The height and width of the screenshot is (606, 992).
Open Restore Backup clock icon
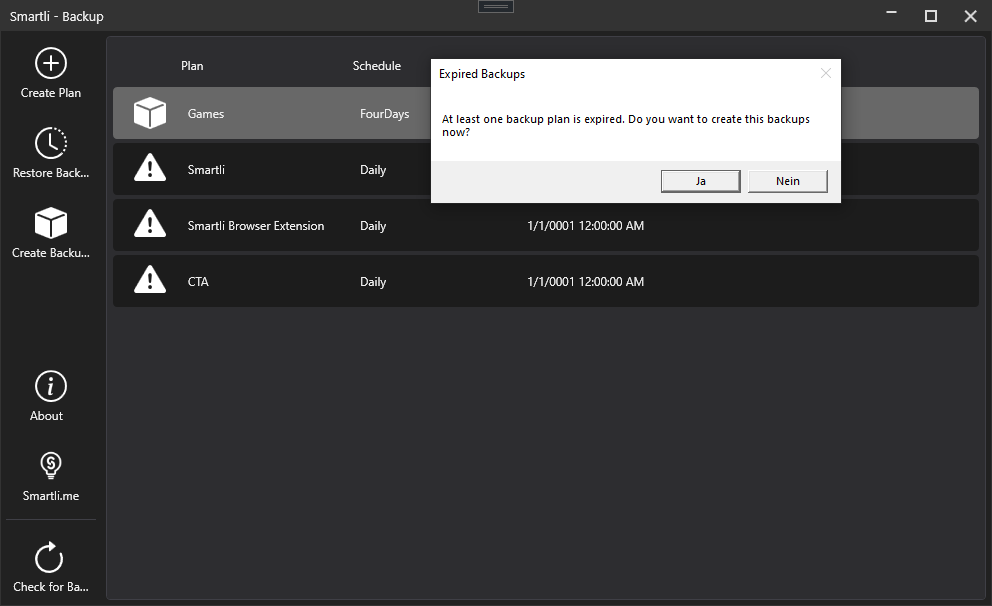(50, 144)
